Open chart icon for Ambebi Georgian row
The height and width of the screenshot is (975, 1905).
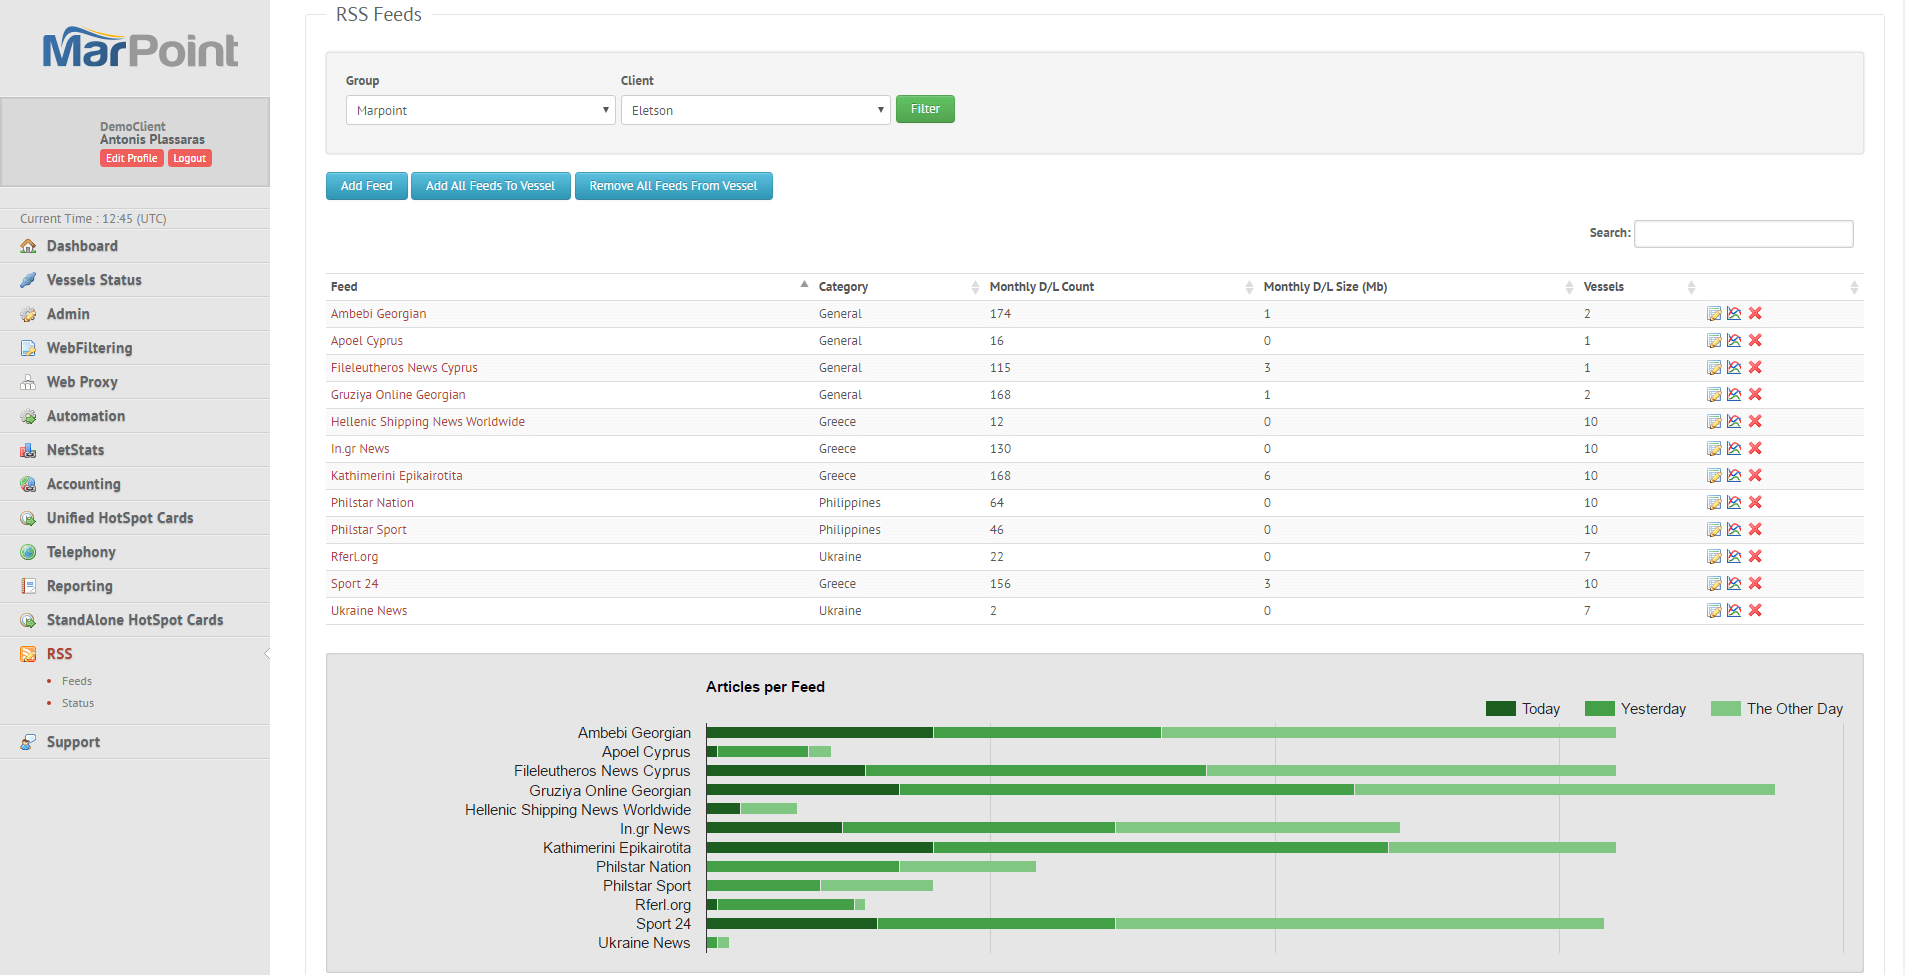tap(1734, 314)
